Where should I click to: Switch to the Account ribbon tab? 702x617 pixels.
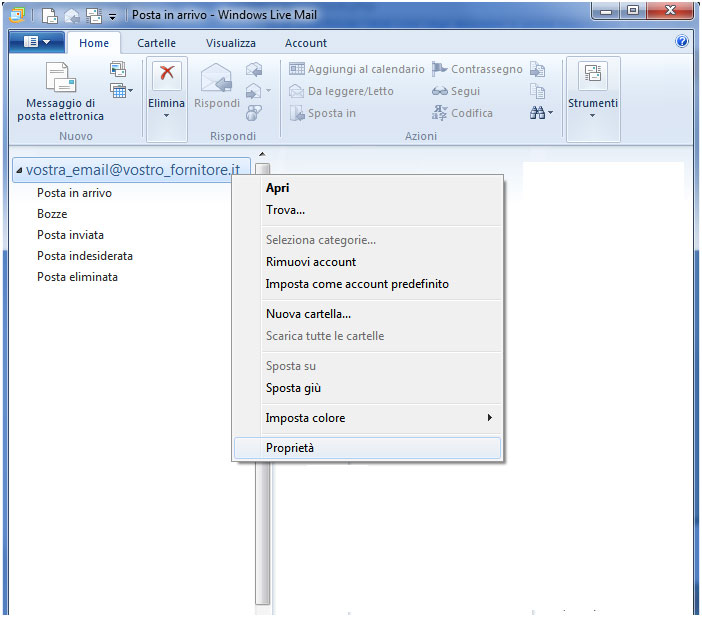click(306, 43)
